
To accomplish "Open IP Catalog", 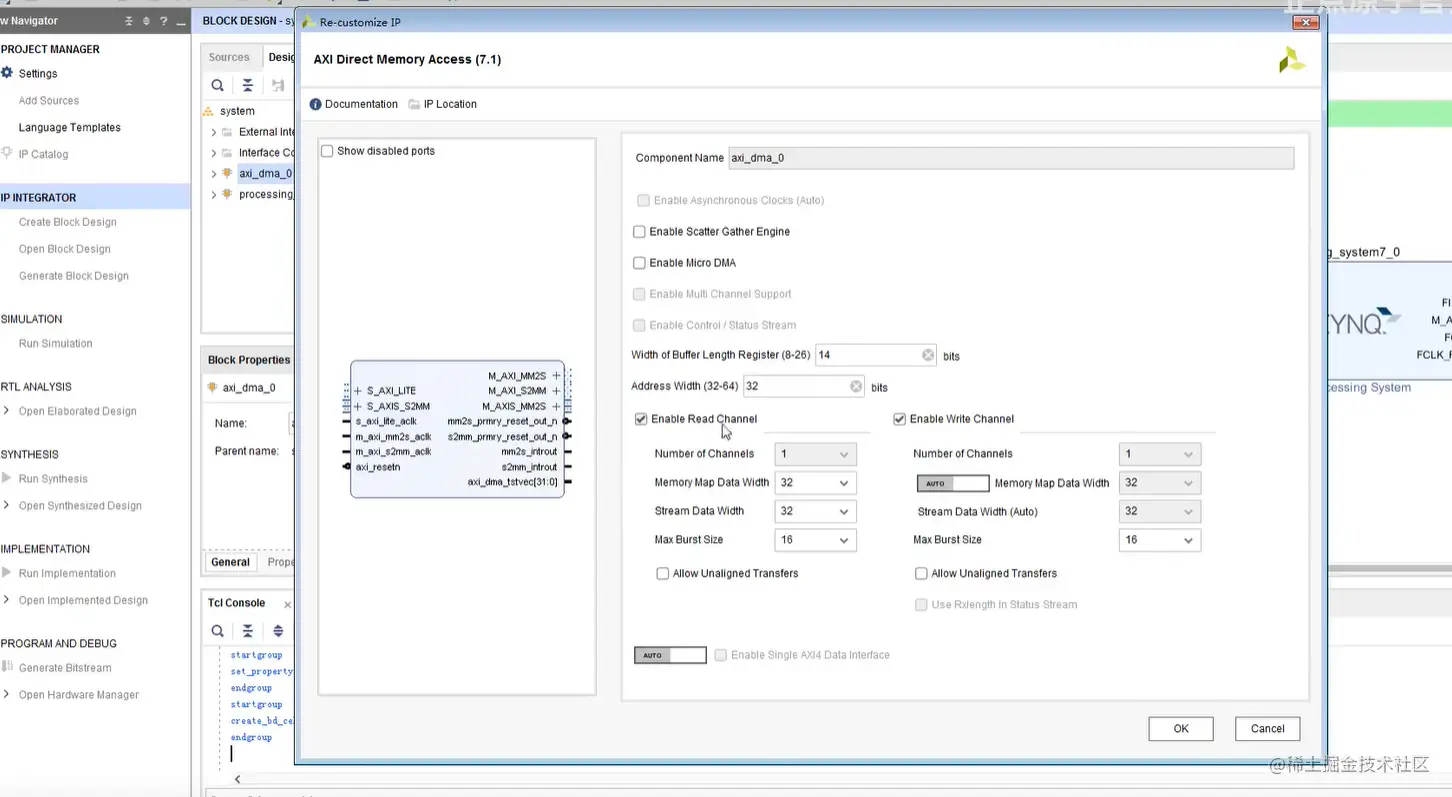I will 43,154.
